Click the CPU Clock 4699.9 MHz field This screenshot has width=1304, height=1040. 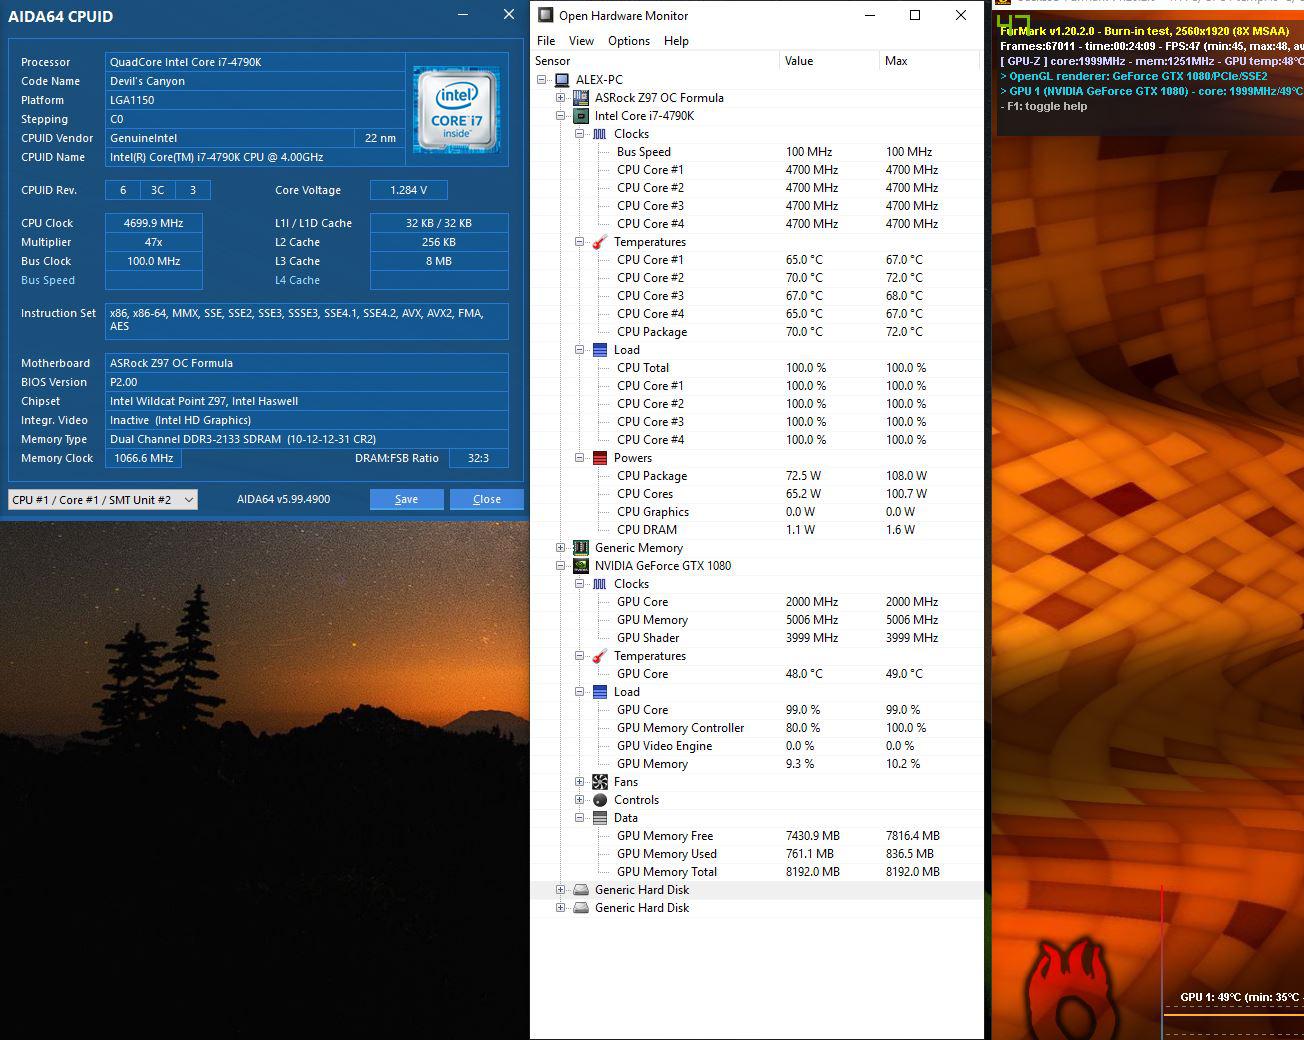pyautogui.click(x=154, y=223)
